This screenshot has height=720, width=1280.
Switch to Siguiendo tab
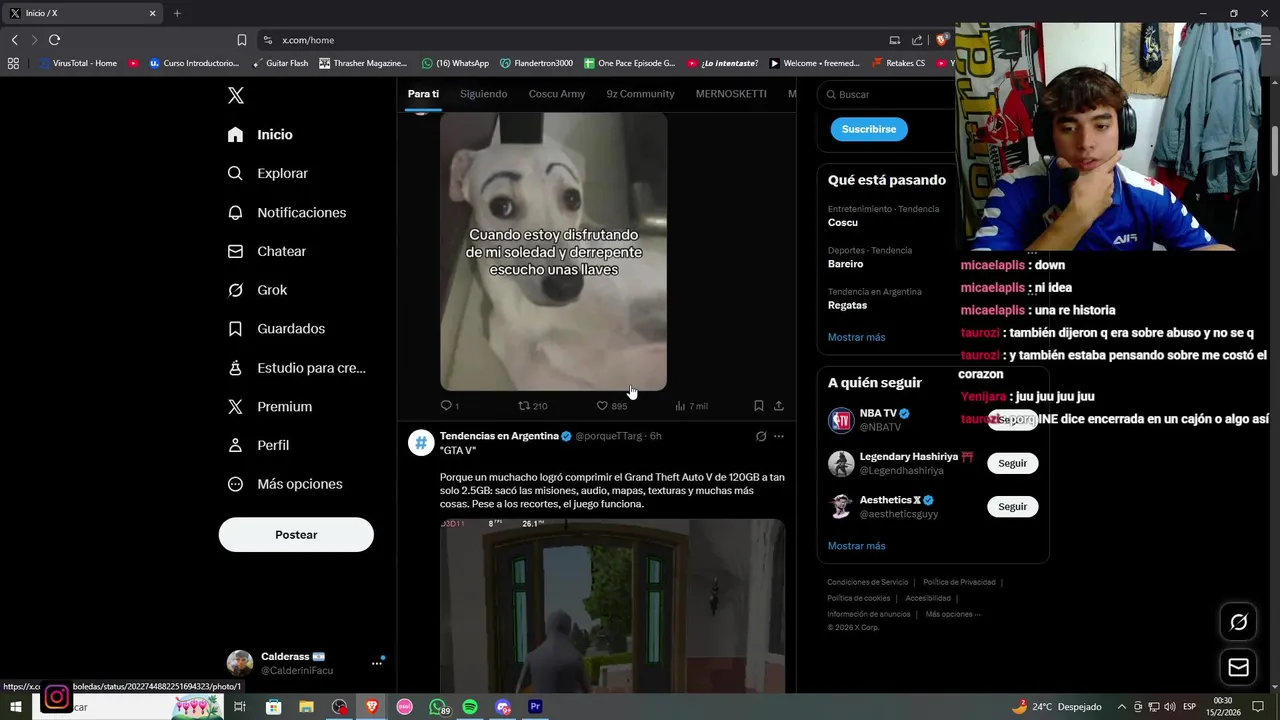[484, 94]
